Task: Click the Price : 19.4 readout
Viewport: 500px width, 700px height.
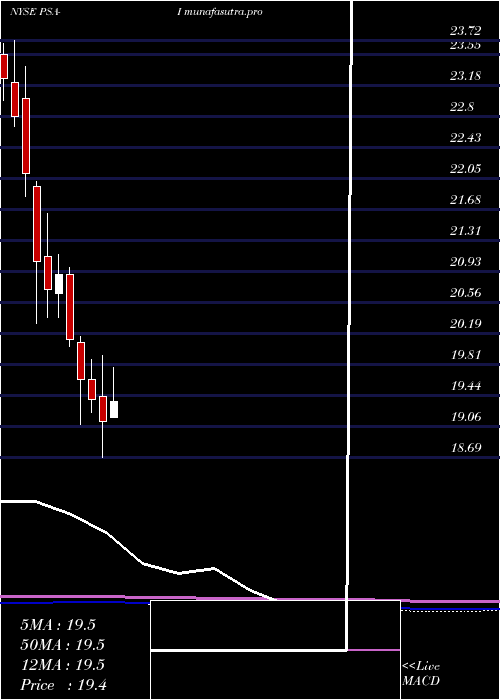Action: (62, 685)
